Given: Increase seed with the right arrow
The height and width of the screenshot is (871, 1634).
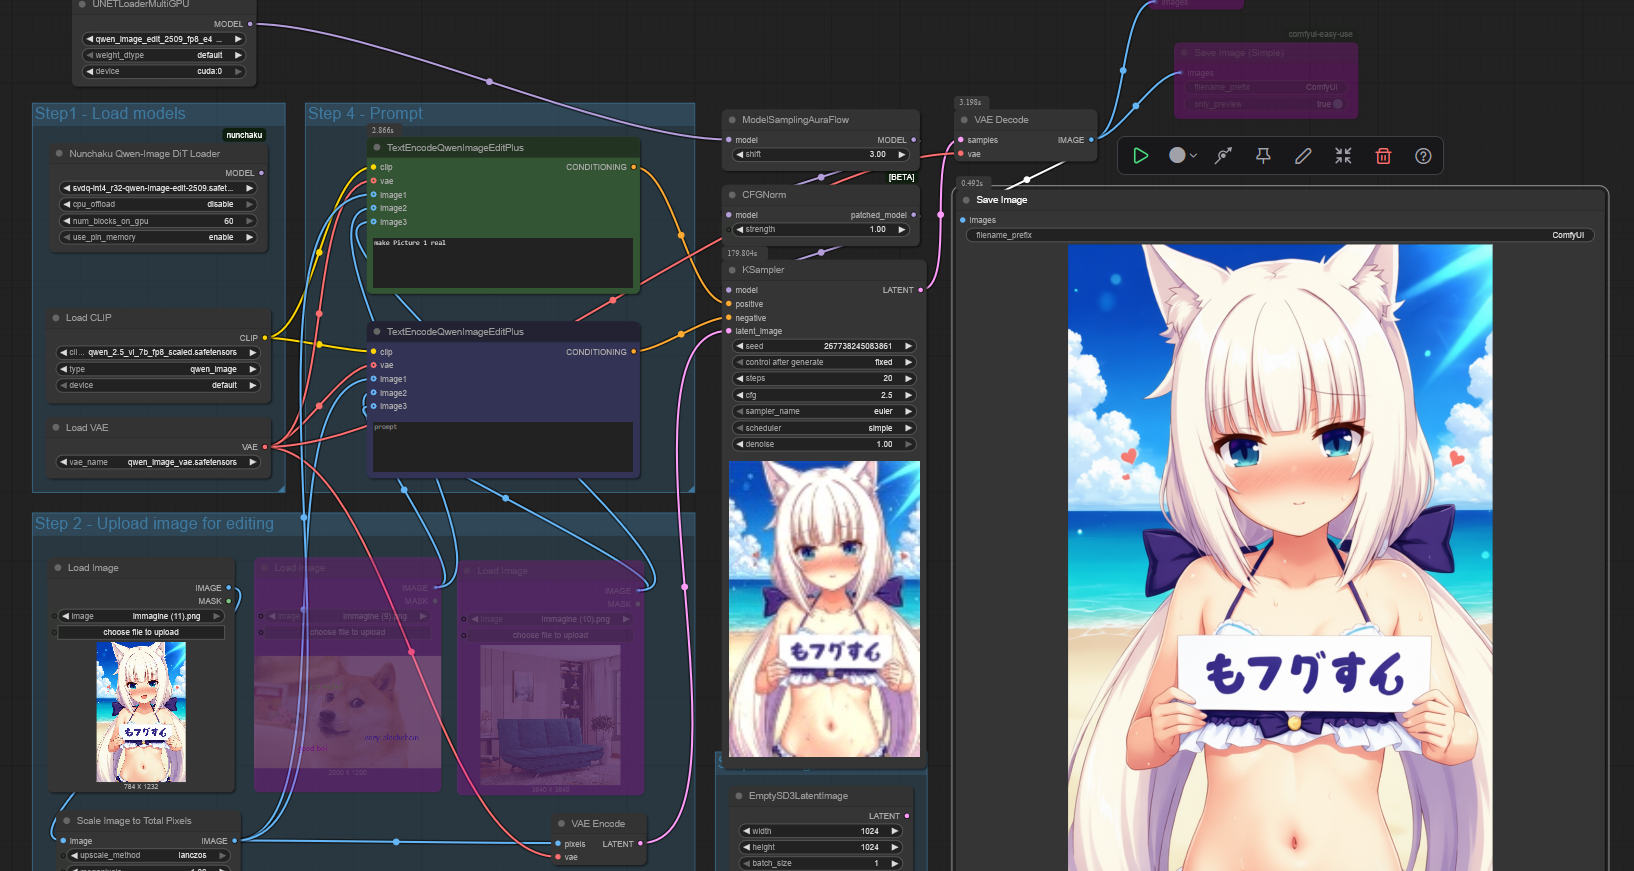Looking at the screenshot, I should coord(908,346).
